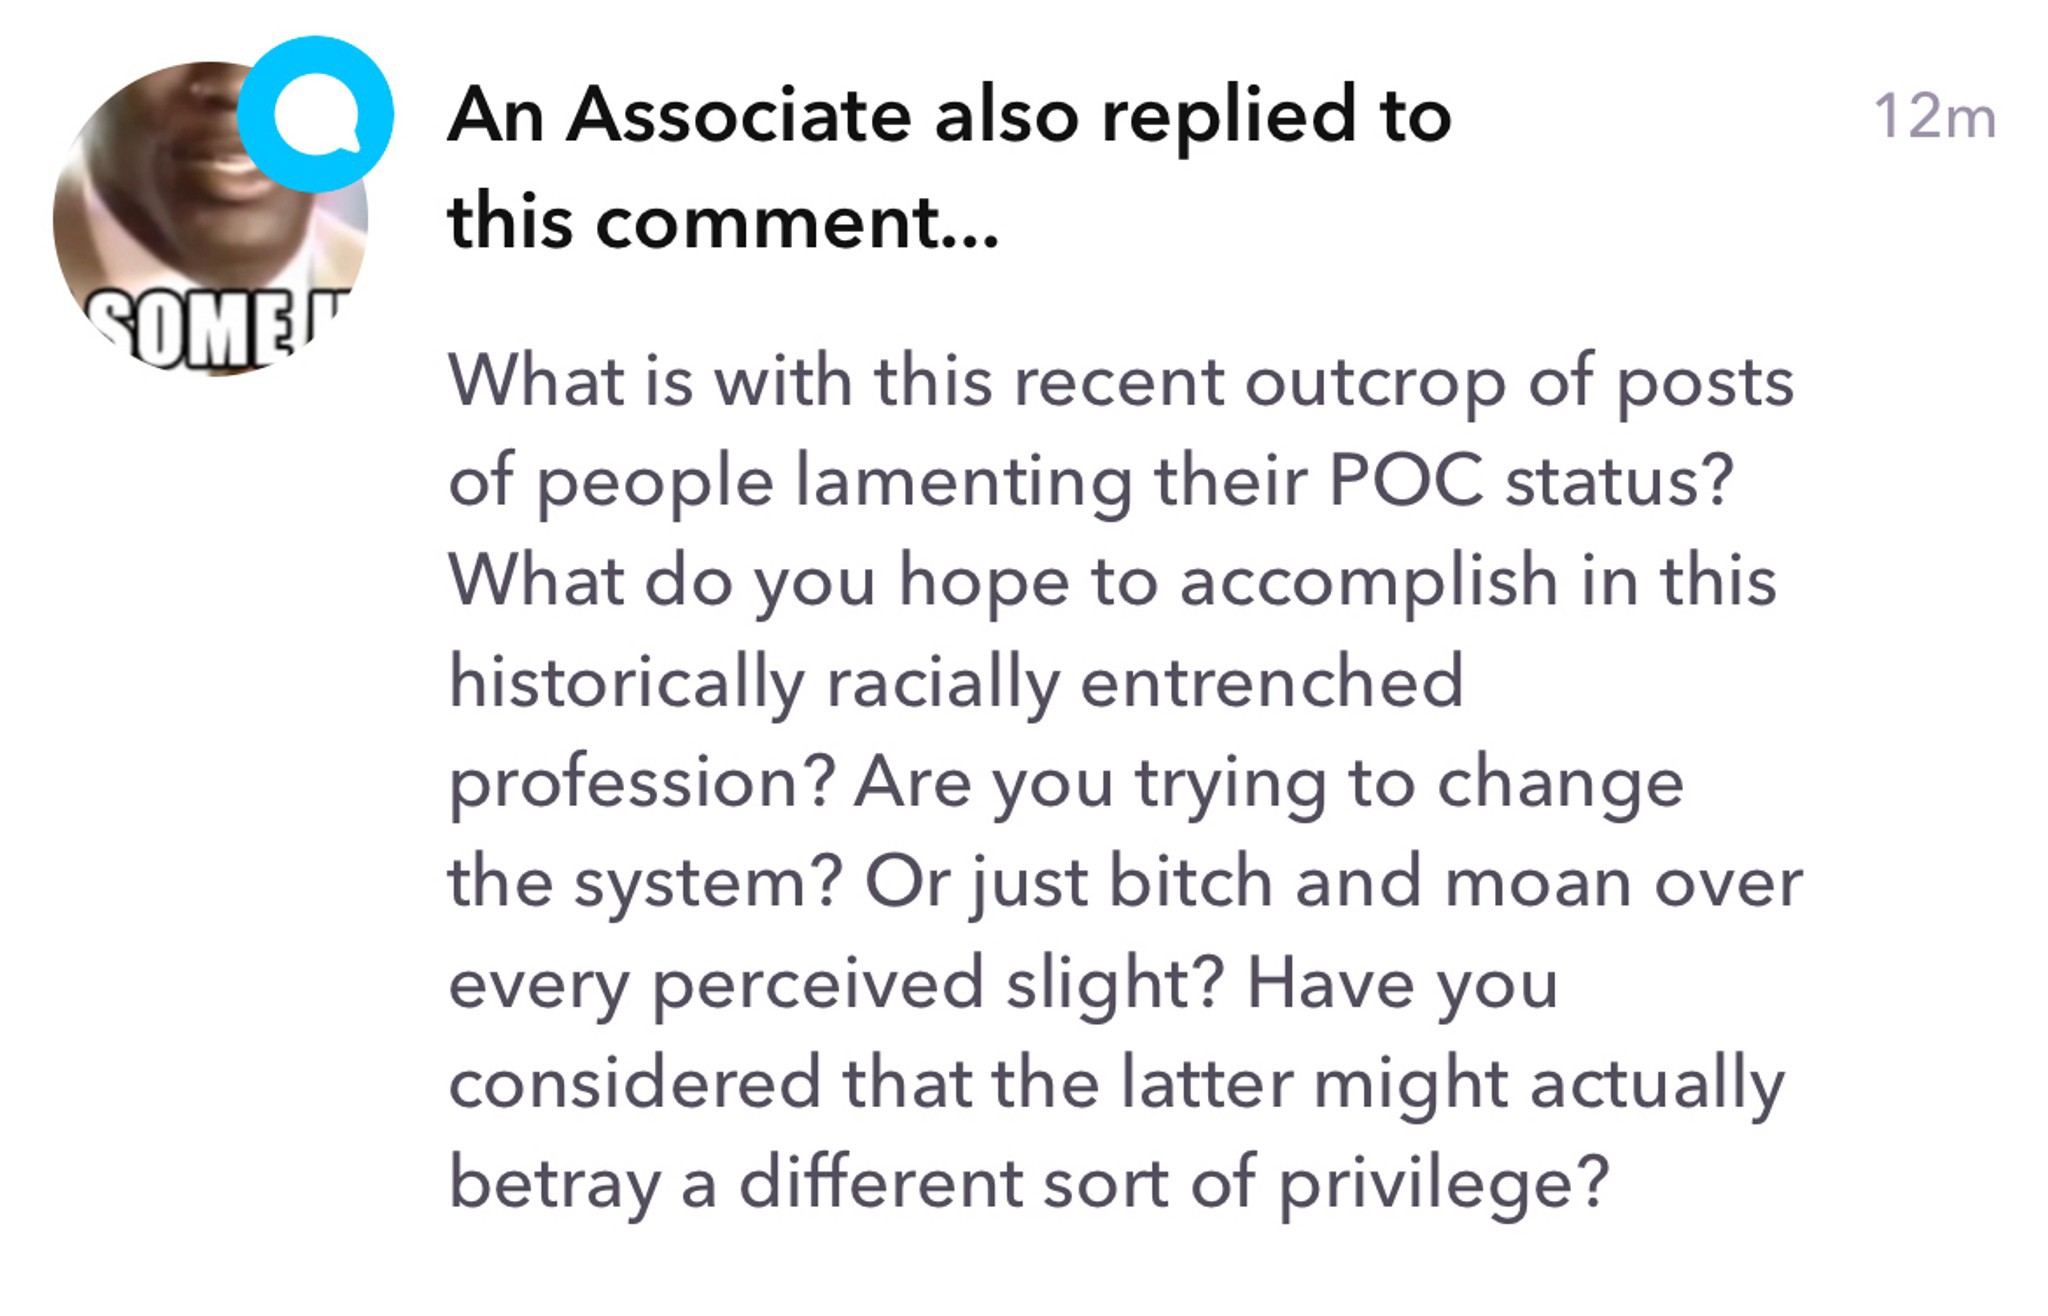Click the 'this comment...' title line
This screenshot has width=2048, height=1316.
tap(723, 221)
